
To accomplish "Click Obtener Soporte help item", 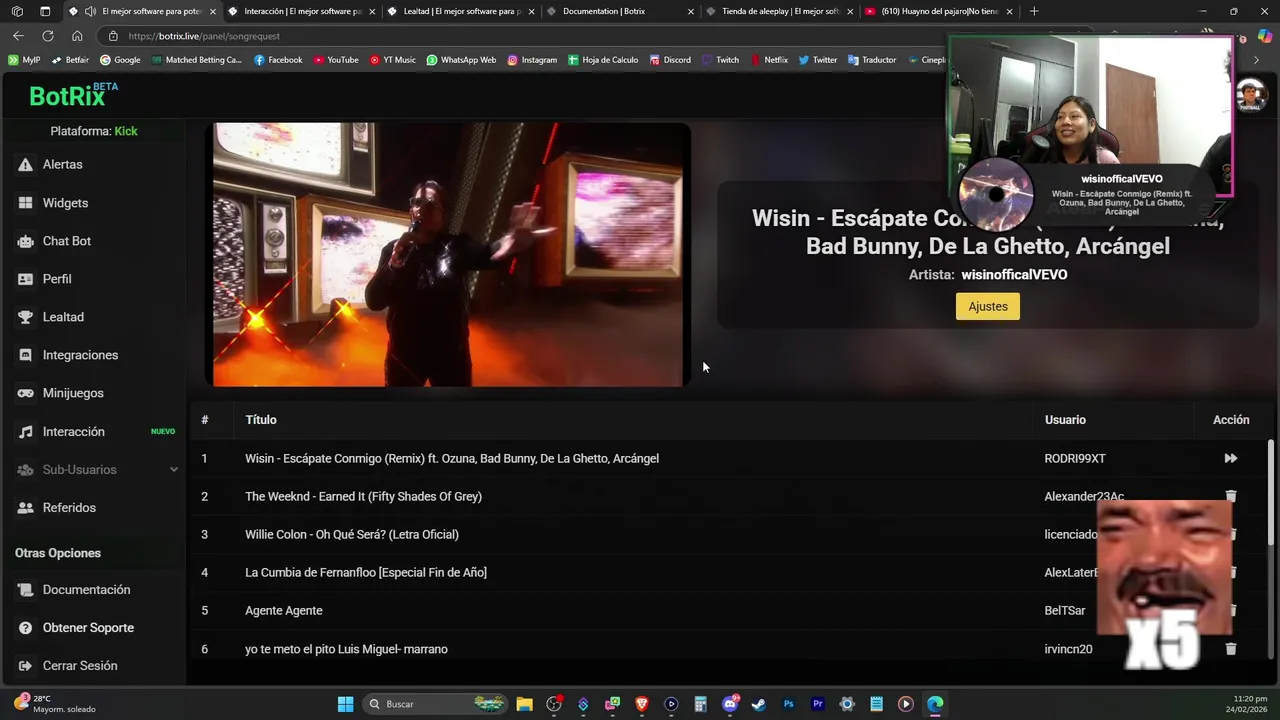I will (x=88, y=628).
